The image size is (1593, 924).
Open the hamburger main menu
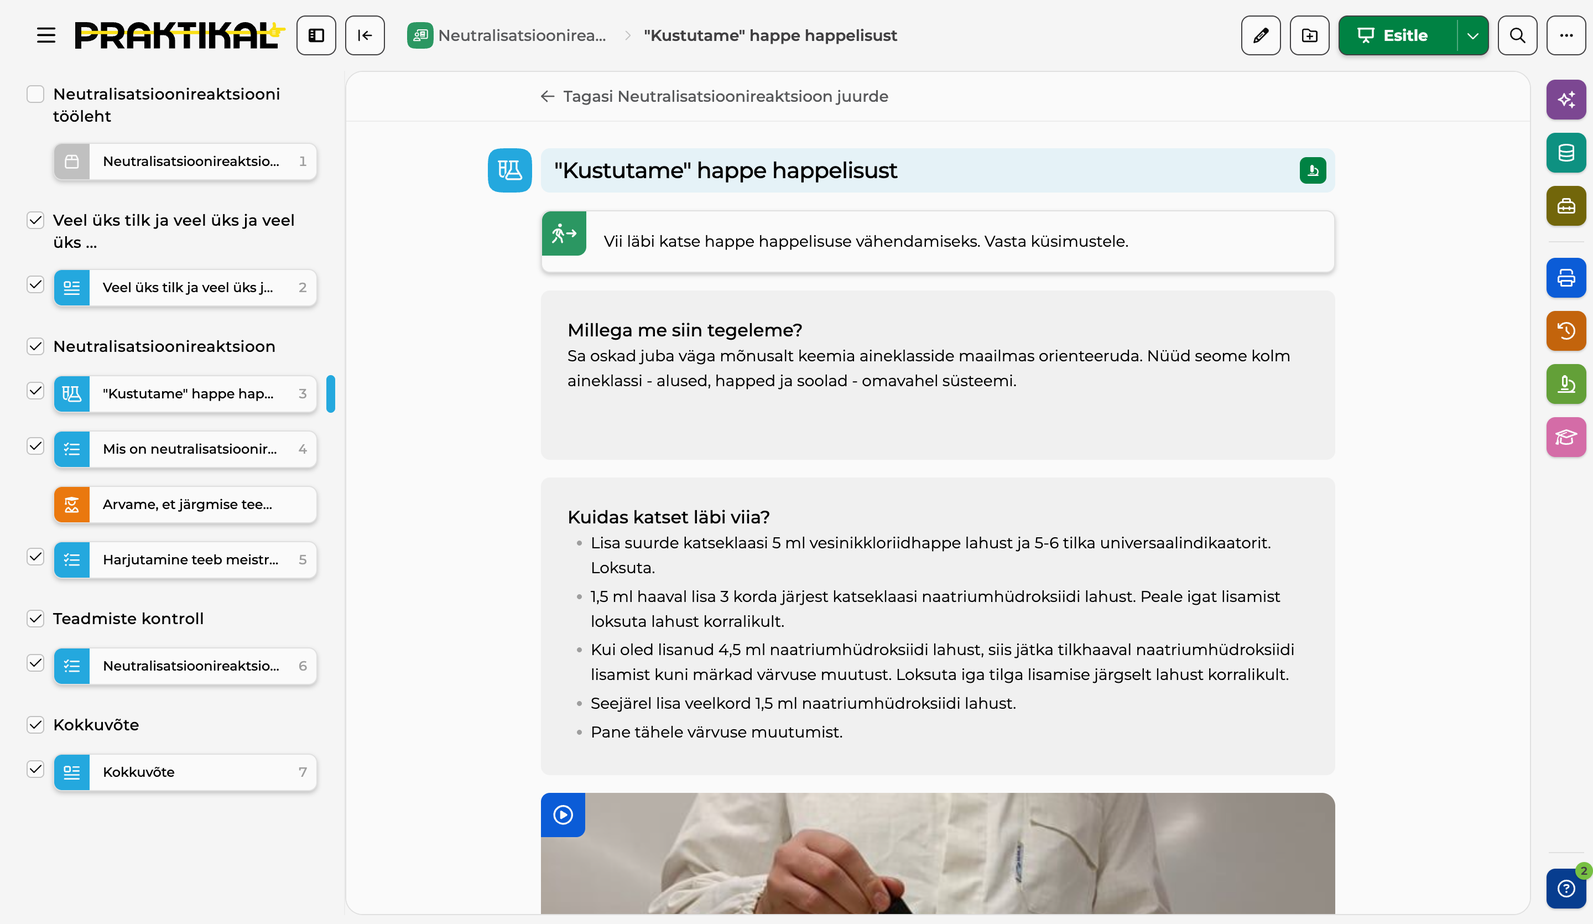46,36
